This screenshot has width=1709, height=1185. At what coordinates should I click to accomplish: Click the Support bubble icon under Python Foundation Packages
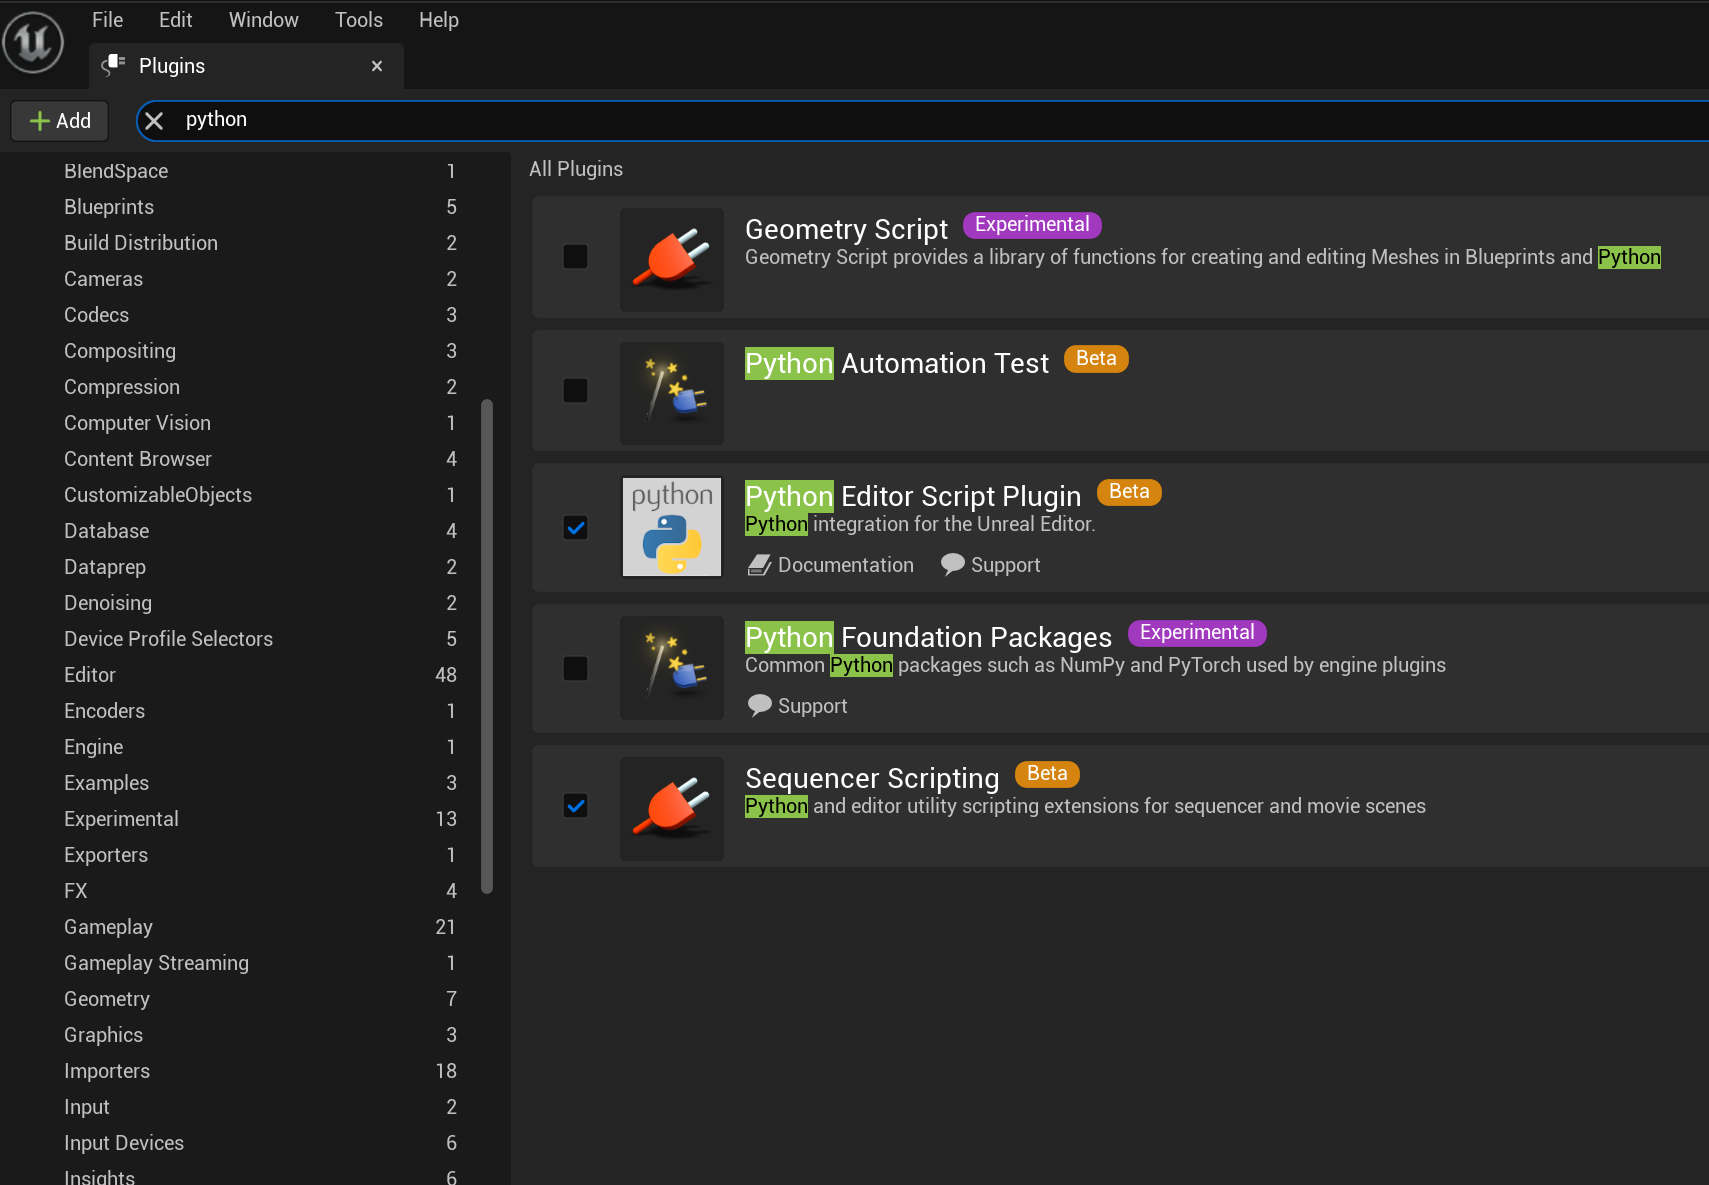tap(760, 706)
